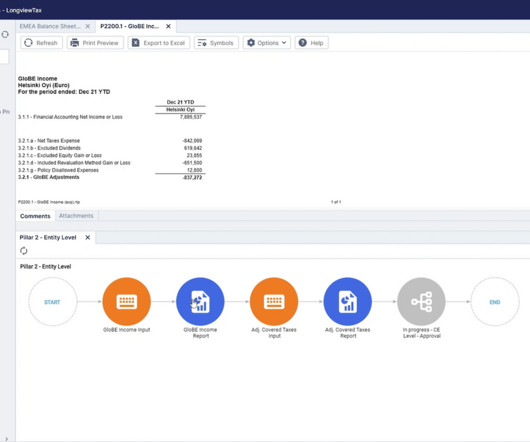
Task: Switch to the Attachments tab
Action: [76, 216]
